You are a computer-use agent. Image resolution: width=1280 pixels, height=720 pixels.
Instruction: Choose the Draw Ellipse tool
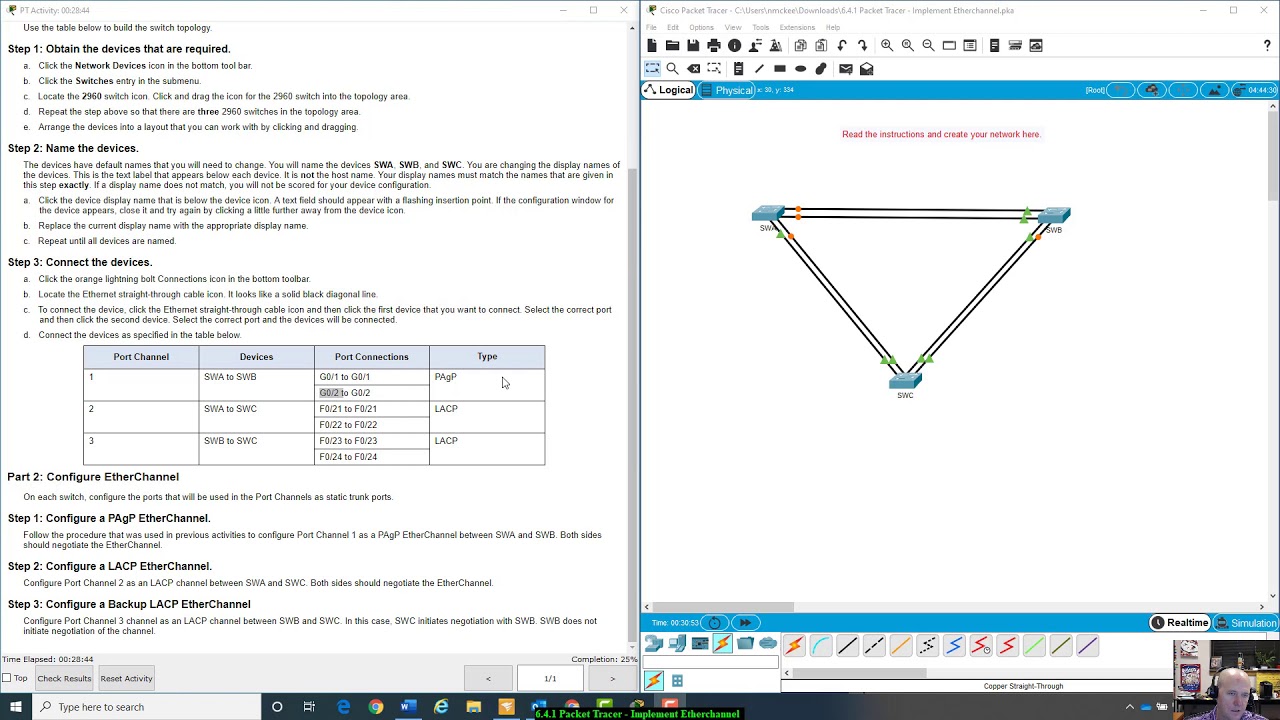pyautogui.click(x=800, y=69)
